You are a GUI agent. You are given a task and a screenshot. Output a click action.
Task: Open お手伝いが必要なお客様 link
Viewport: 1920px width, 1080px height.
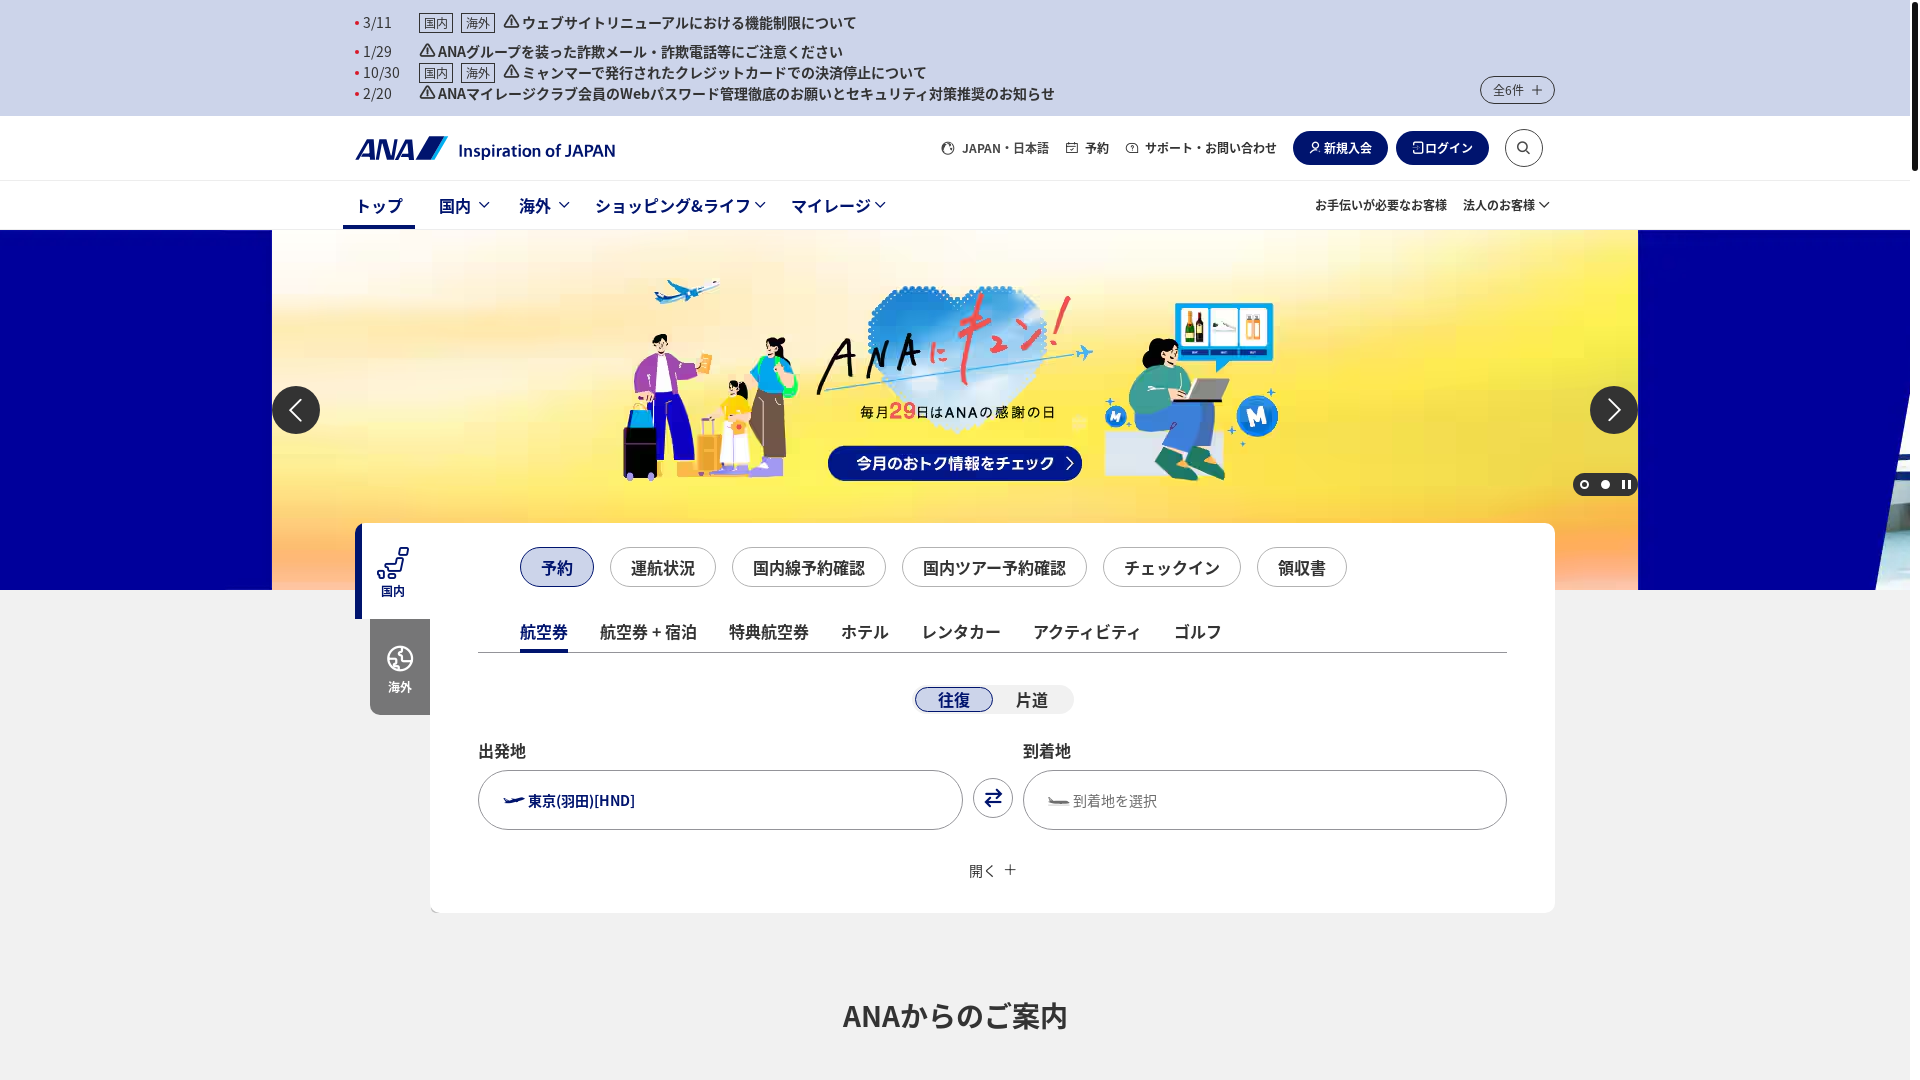1380,205
